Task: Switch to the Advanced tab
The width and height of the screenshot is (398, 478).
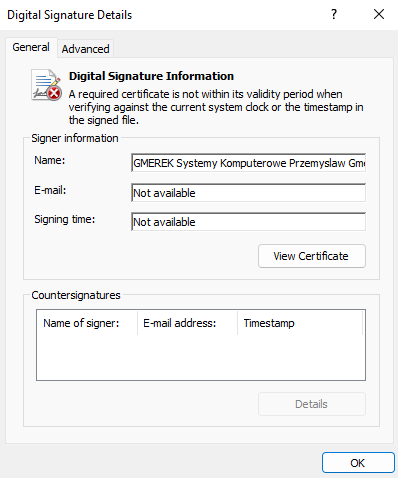Action: click(x=85, y=49)
